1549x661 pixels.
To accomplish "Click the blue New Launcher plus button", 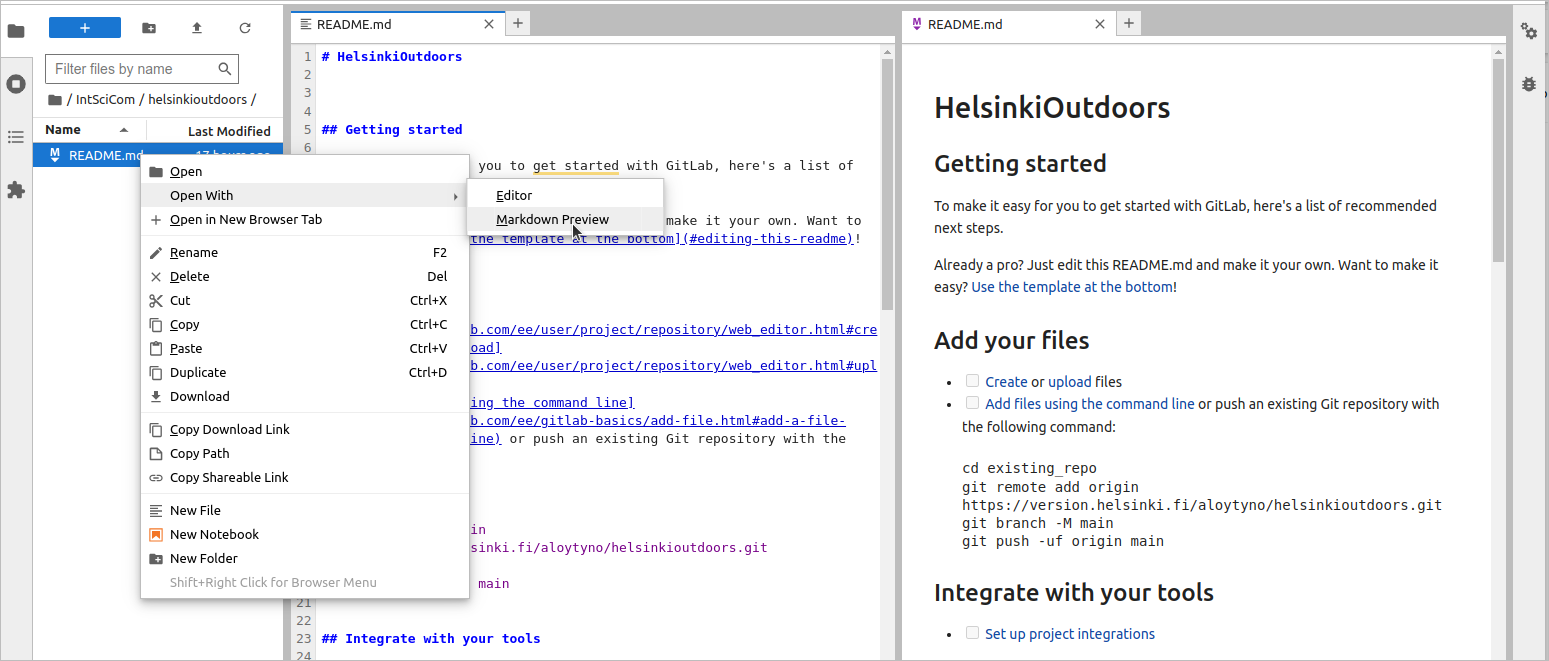I will [85, 28].
